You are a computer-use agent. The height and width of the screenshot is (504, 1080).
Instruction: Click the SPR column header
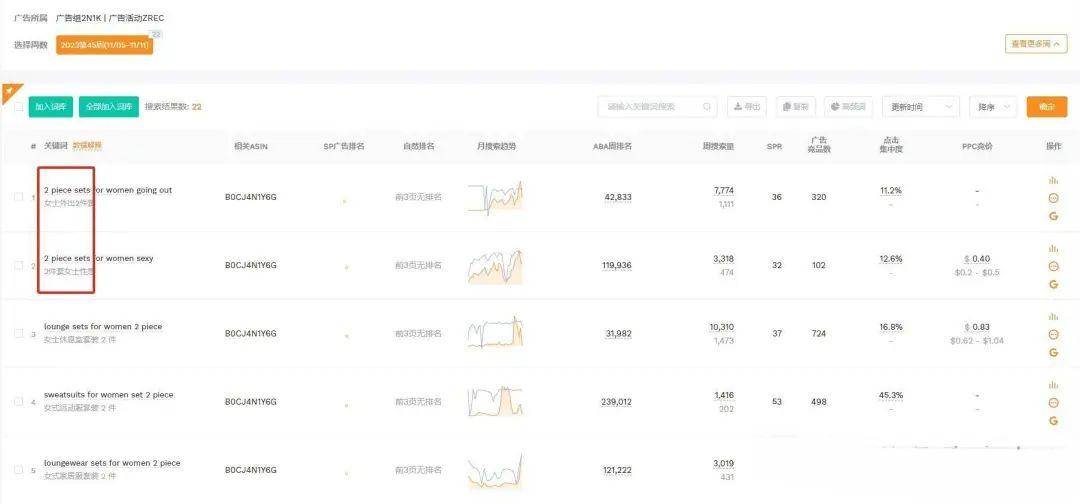pyautogui.click(x=774, y=146)
